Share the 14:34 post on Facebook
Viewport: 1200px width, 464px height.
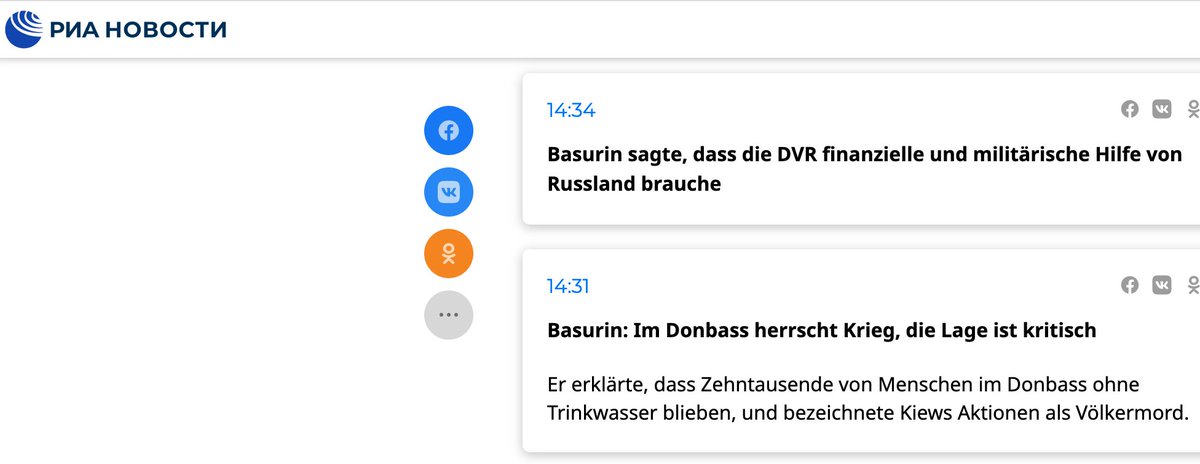[1130, 109]
